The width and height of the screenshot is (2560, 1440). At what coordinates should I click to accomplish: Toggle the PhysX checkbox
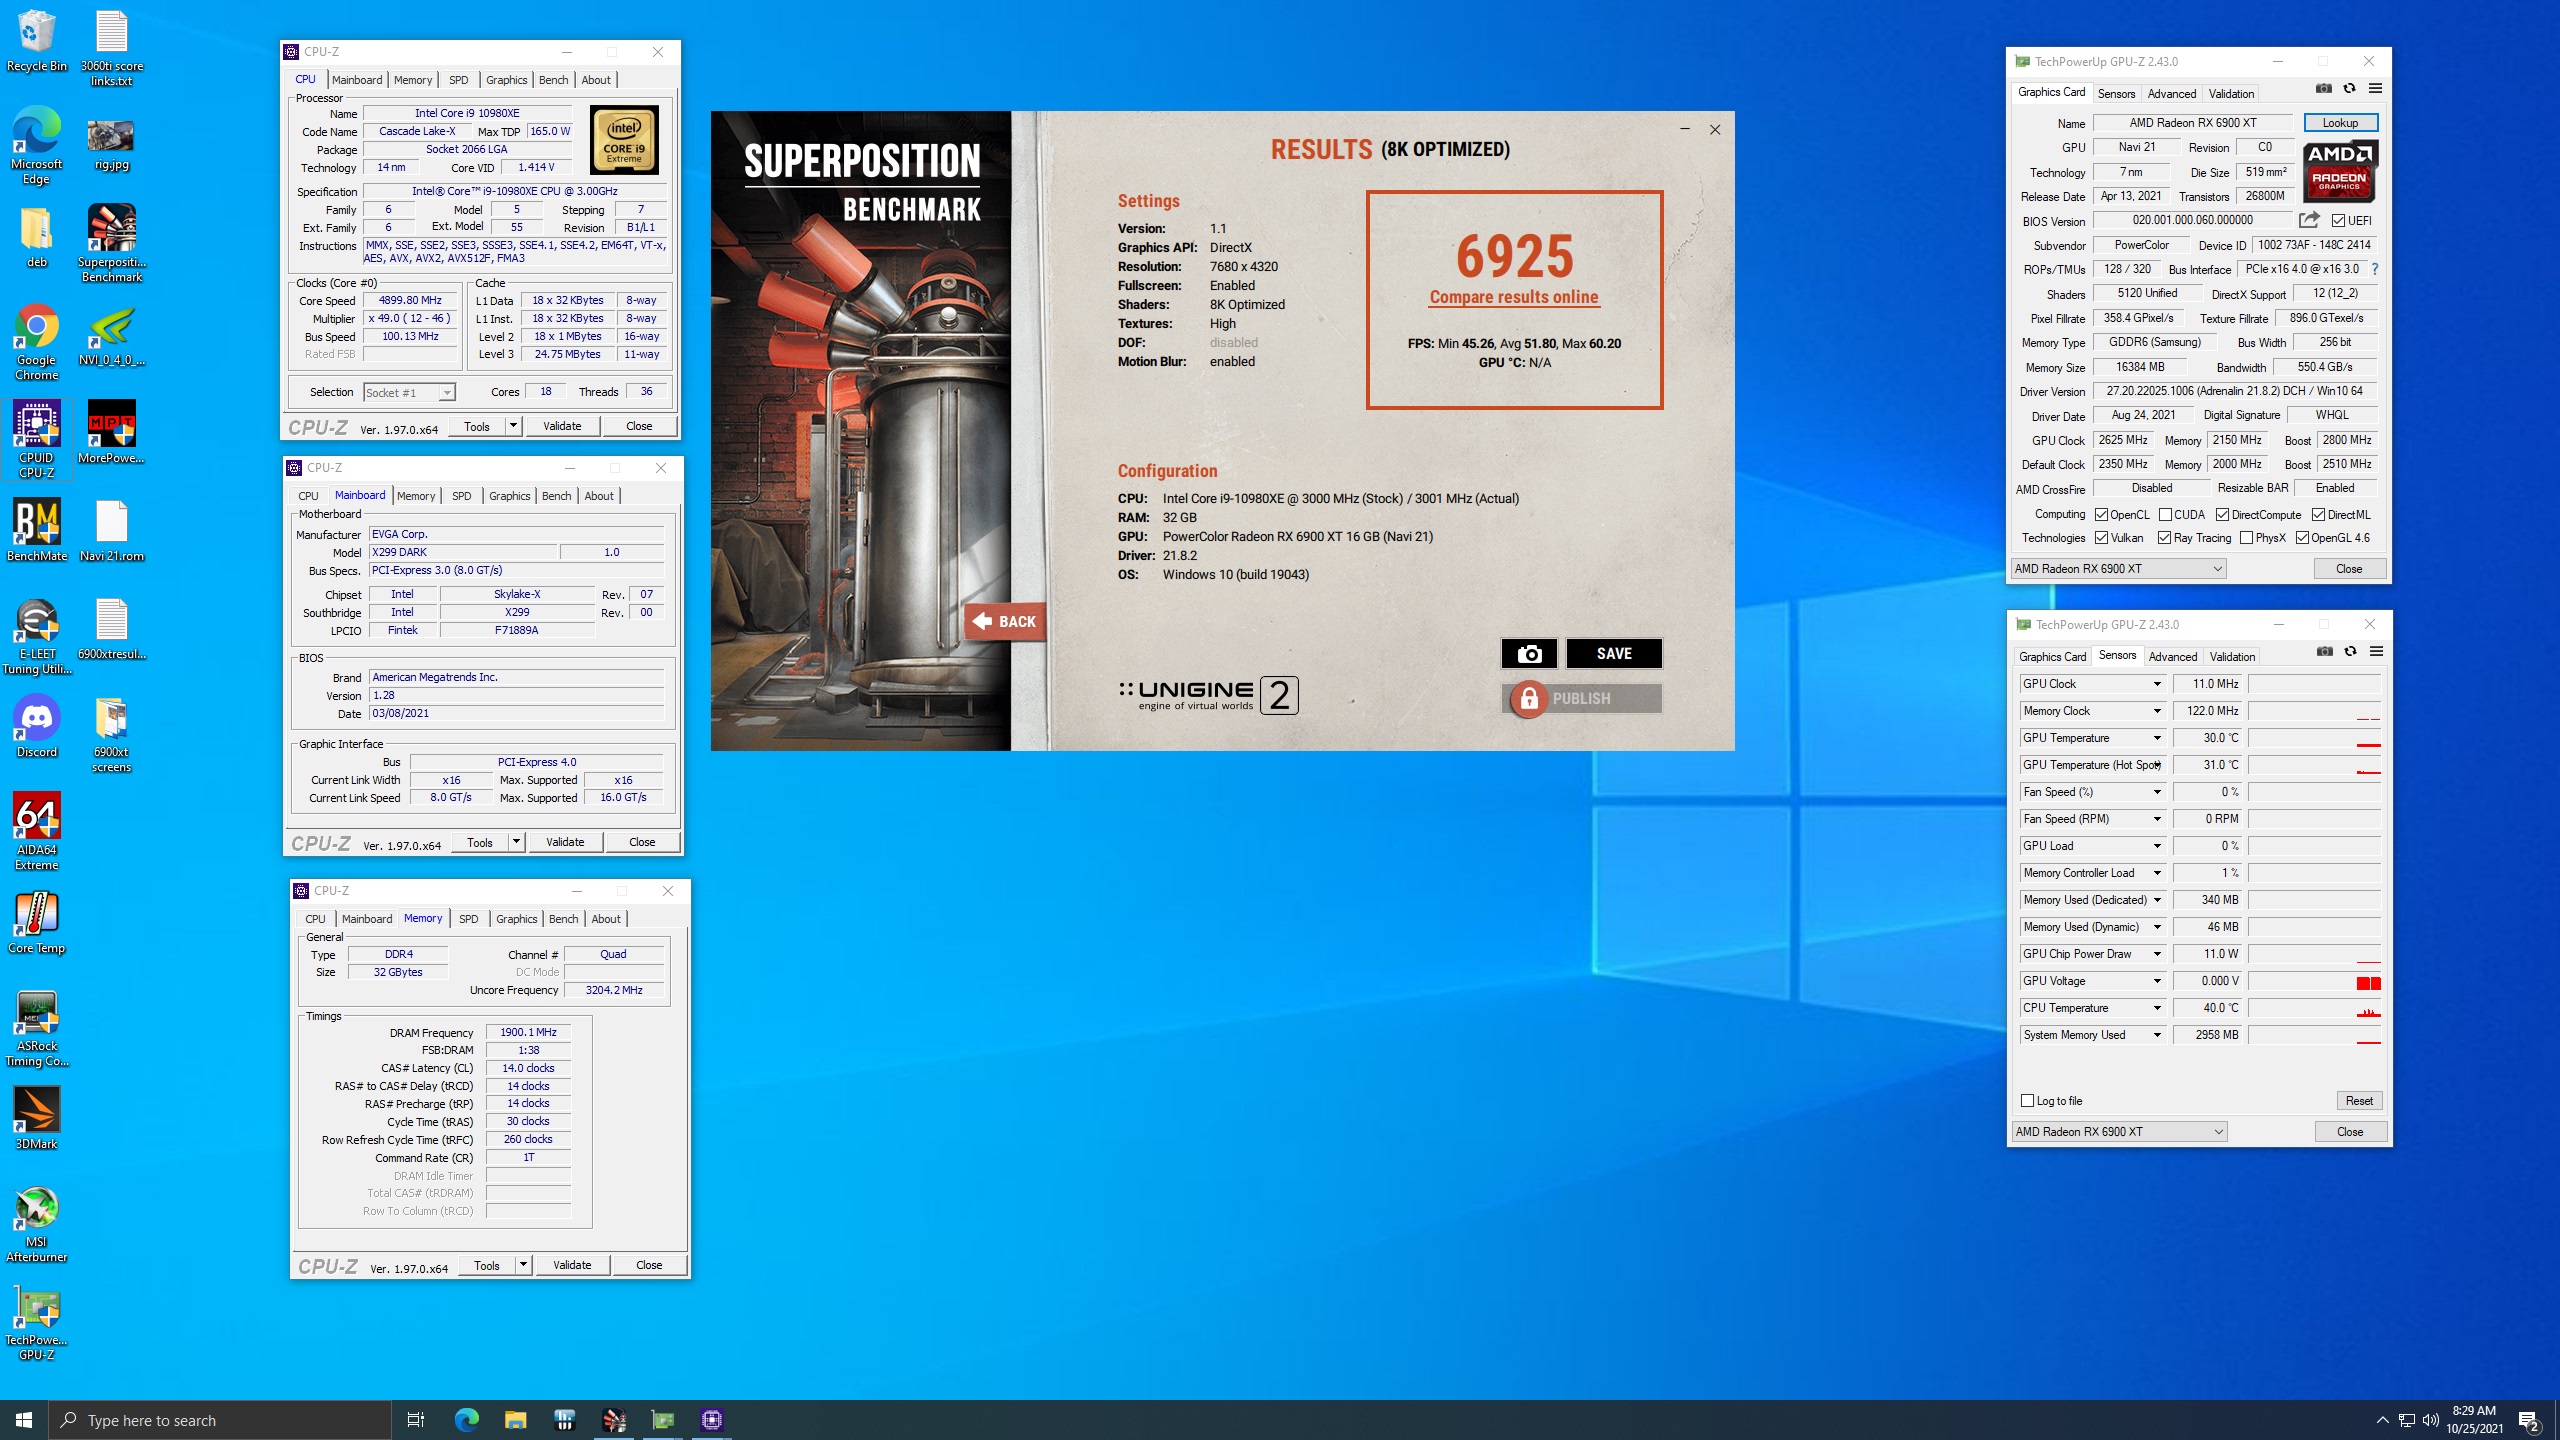coord(2247,538)
